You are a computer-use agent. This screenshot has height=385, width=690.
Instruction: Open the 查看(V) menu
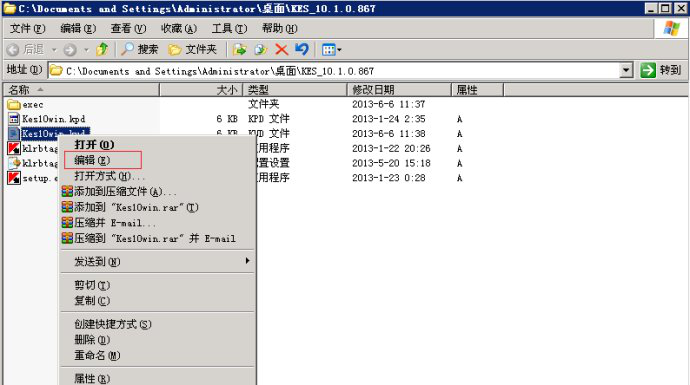[128, 29]
